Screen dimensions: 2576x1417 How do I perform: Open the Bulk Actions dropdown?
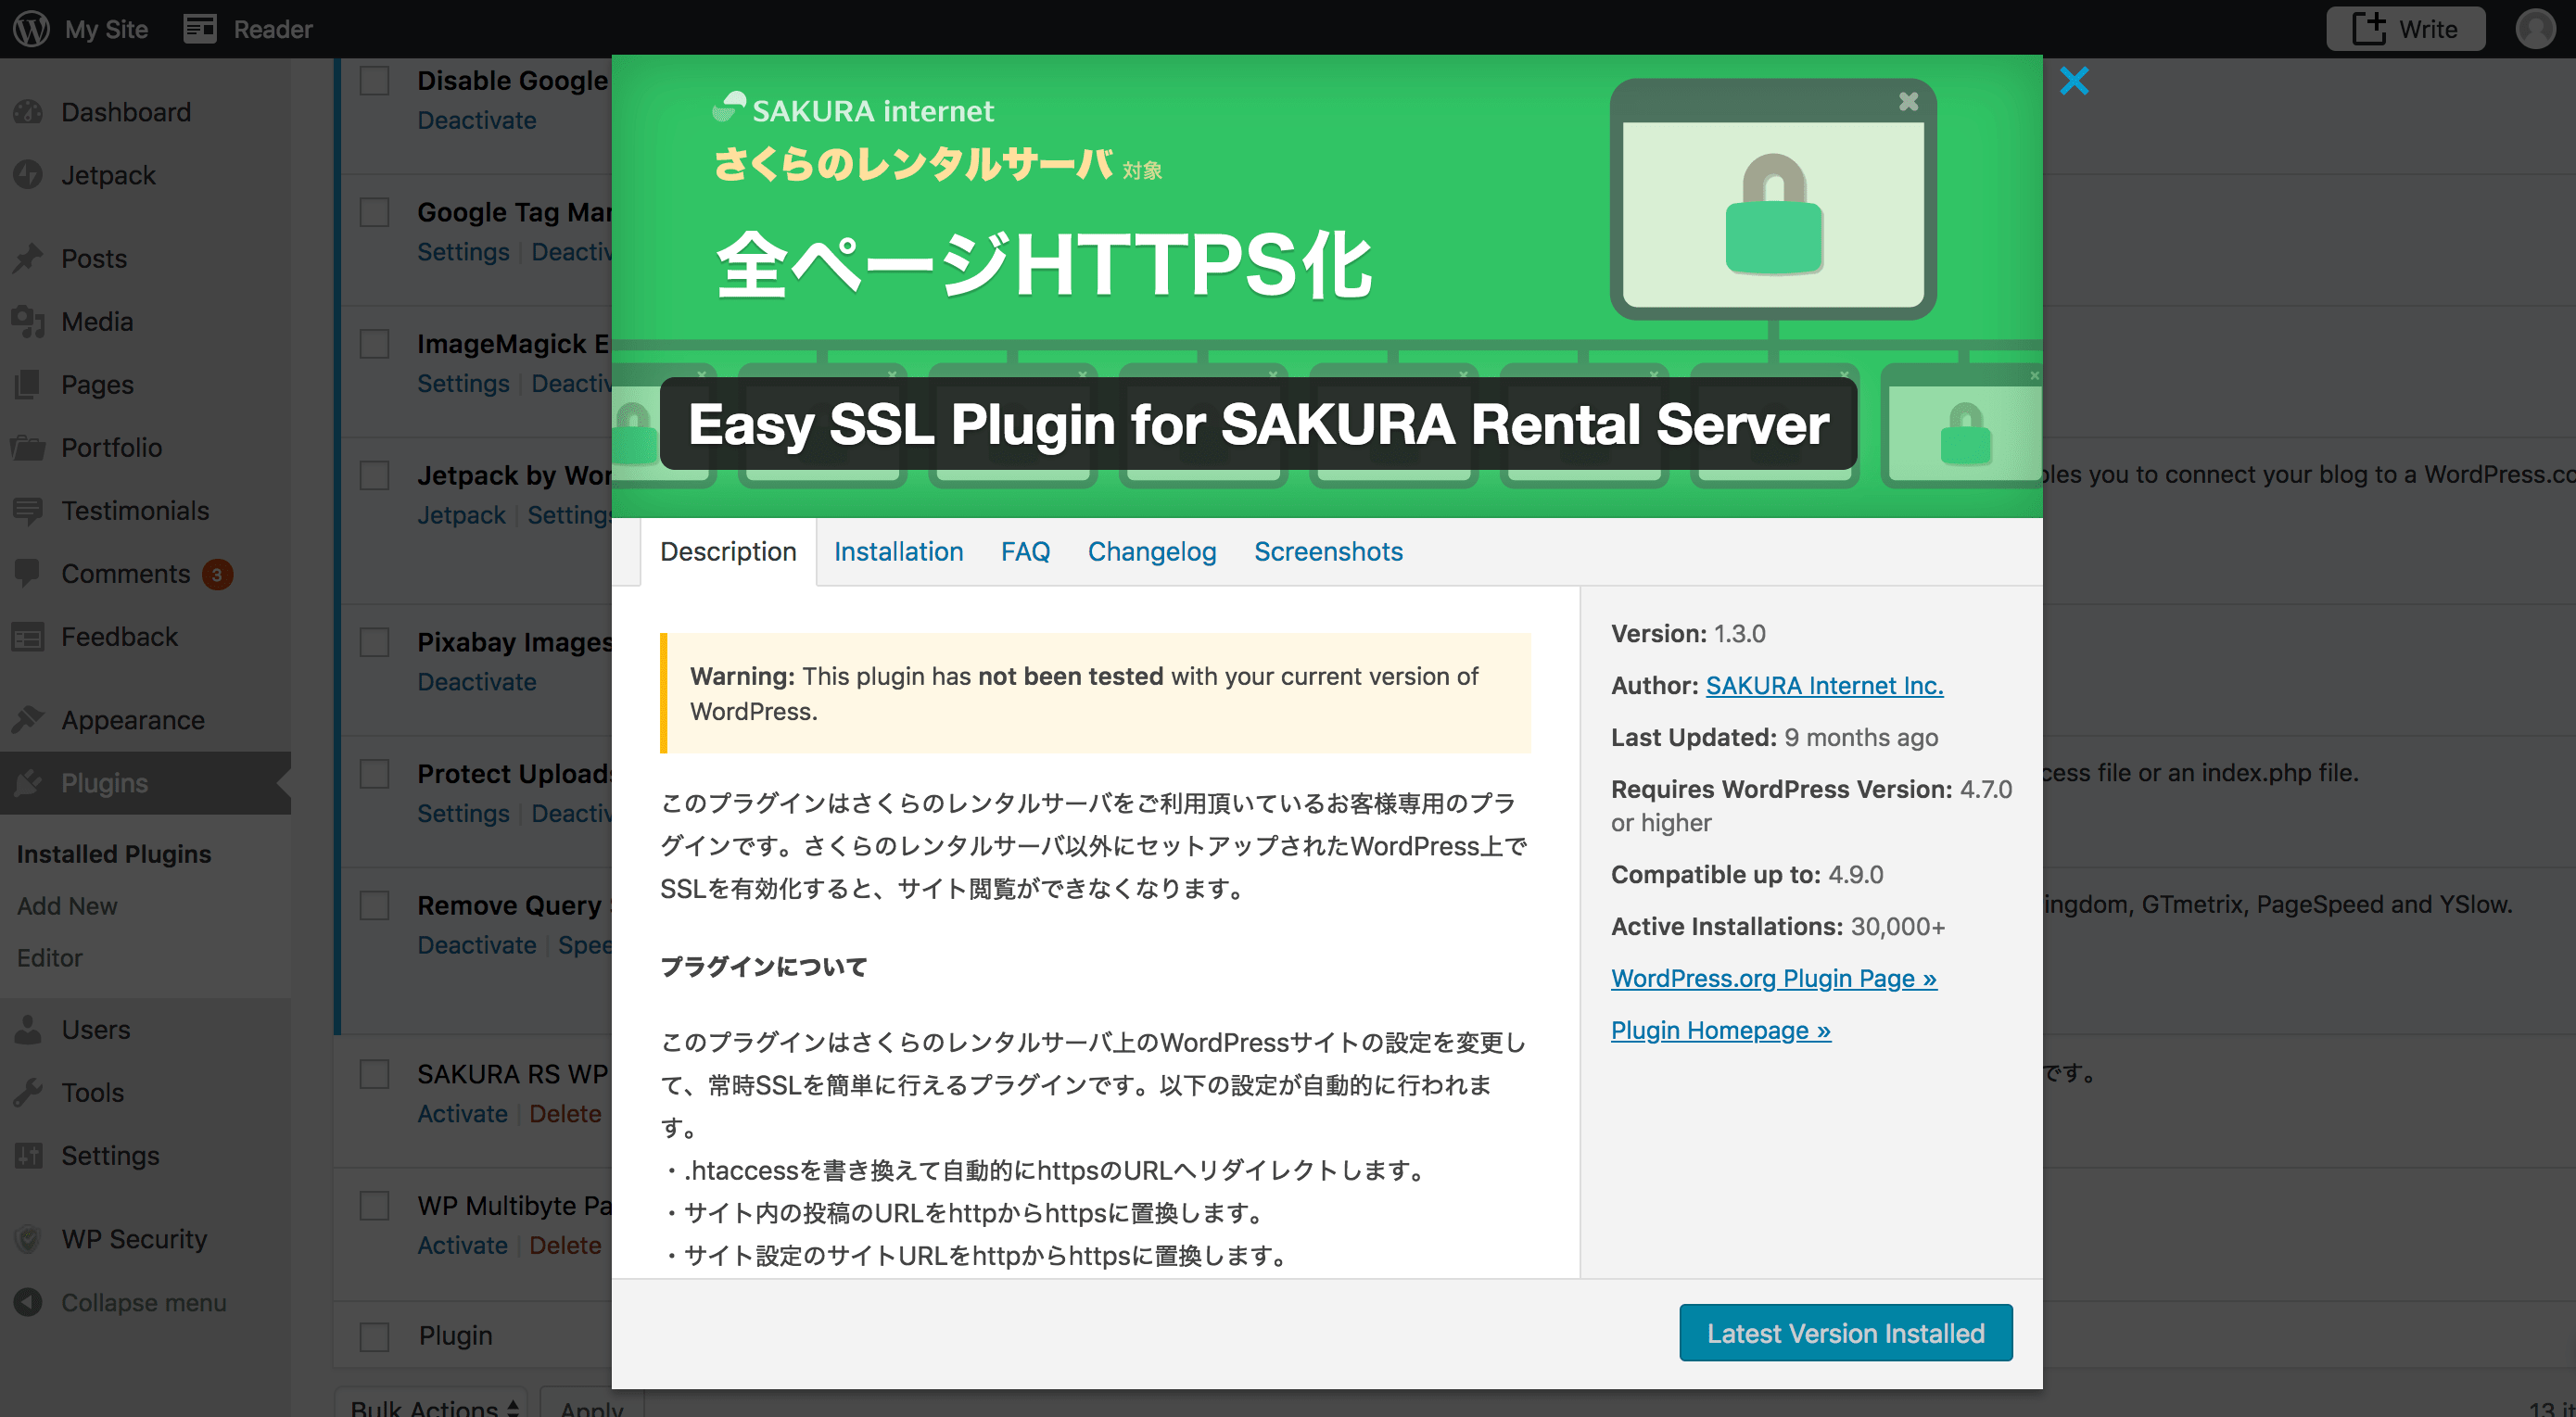coord(432,1403)
